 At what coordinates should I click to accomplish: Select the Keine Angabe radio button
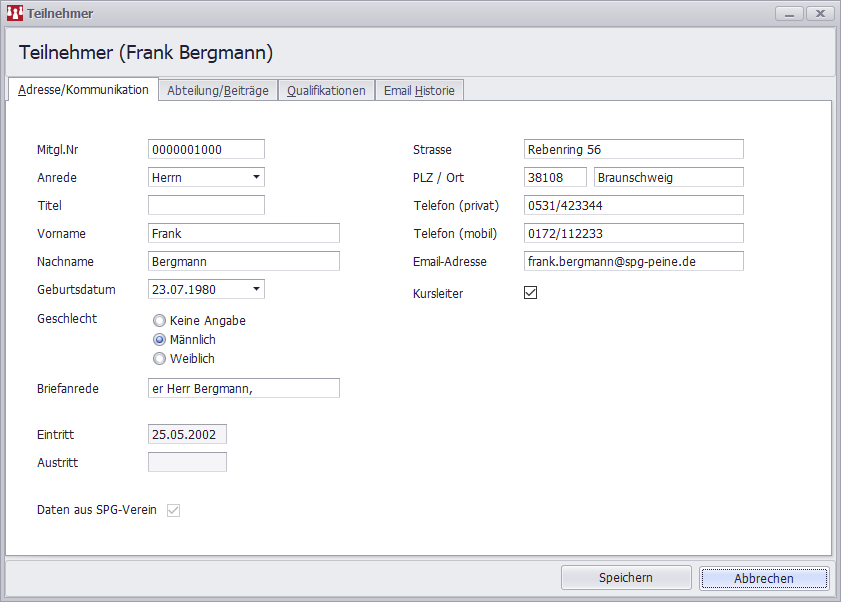click(x=159, y=320)
